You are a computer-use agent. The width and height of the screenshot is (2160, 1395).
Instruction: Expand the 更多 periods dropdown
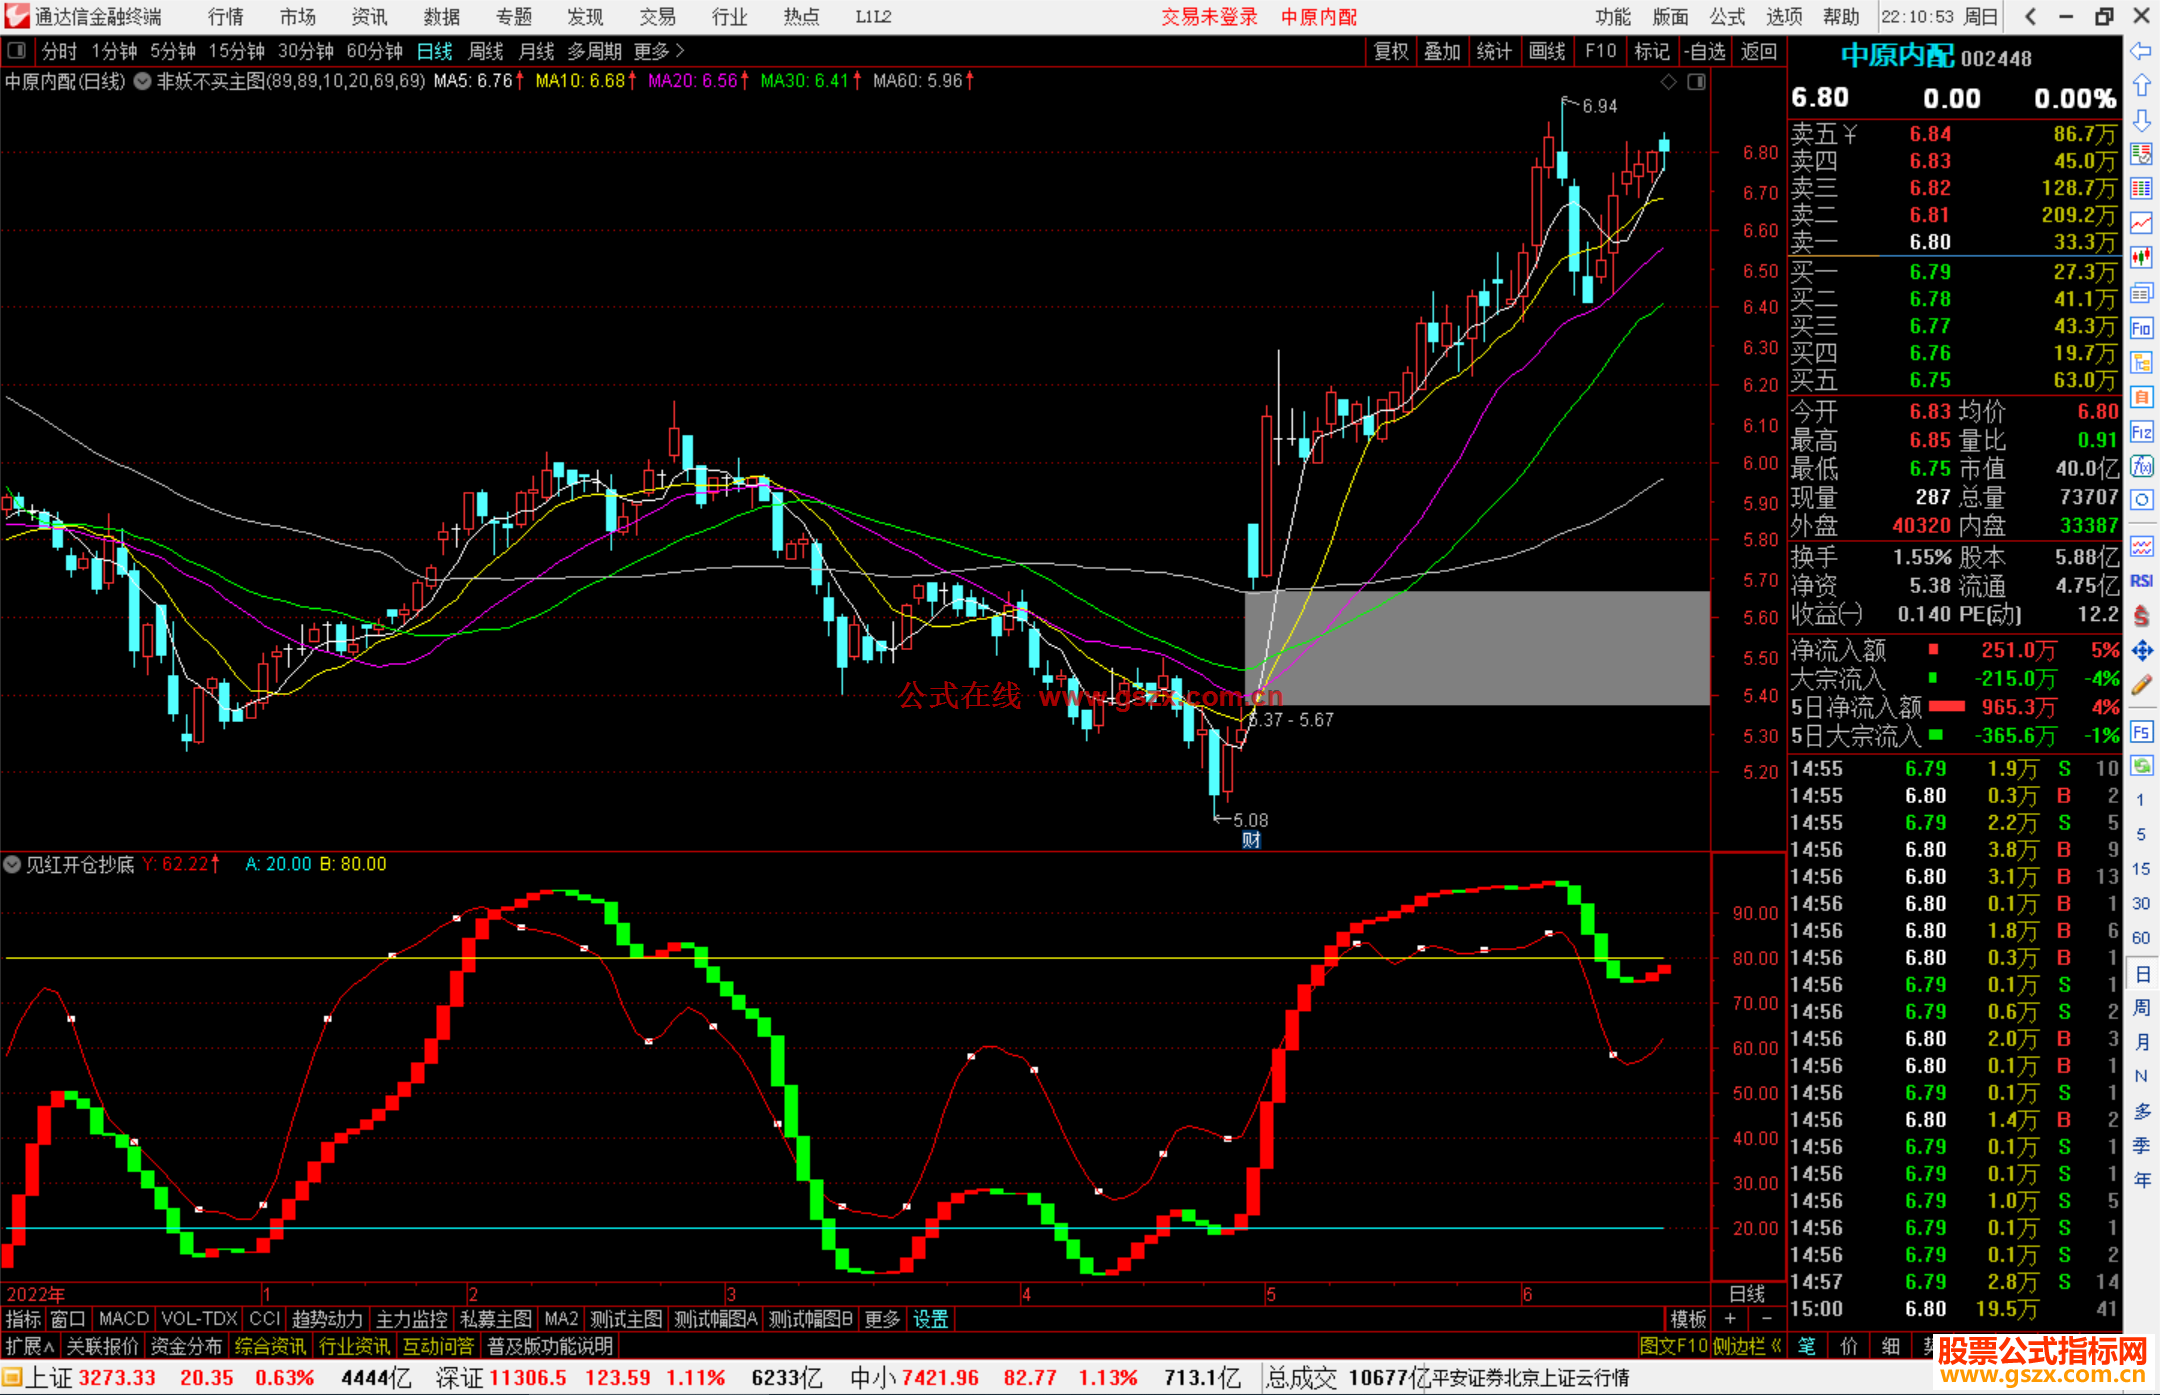point(658,51)
